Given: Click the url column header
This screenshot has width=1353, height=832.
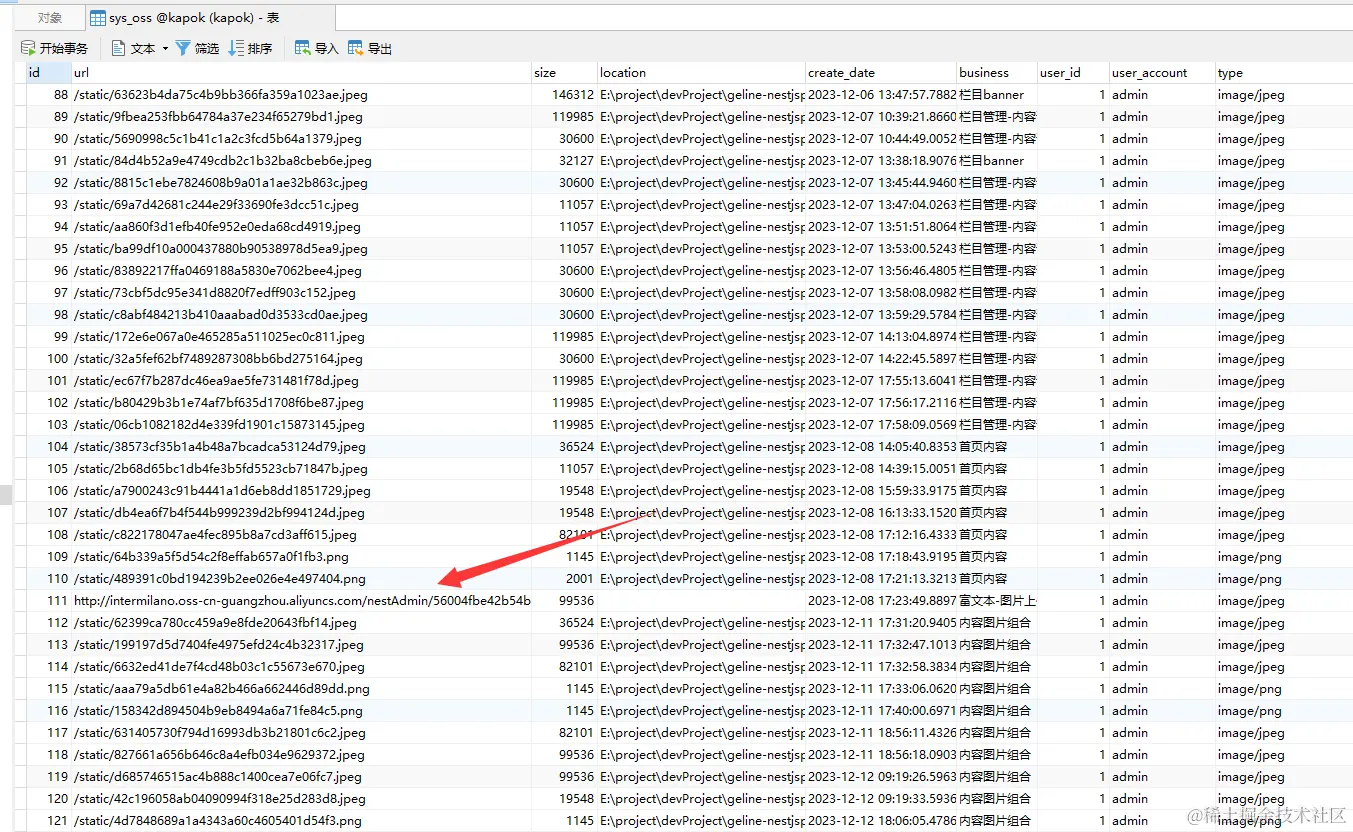Looking at the screenshot, I should point(301,72).
